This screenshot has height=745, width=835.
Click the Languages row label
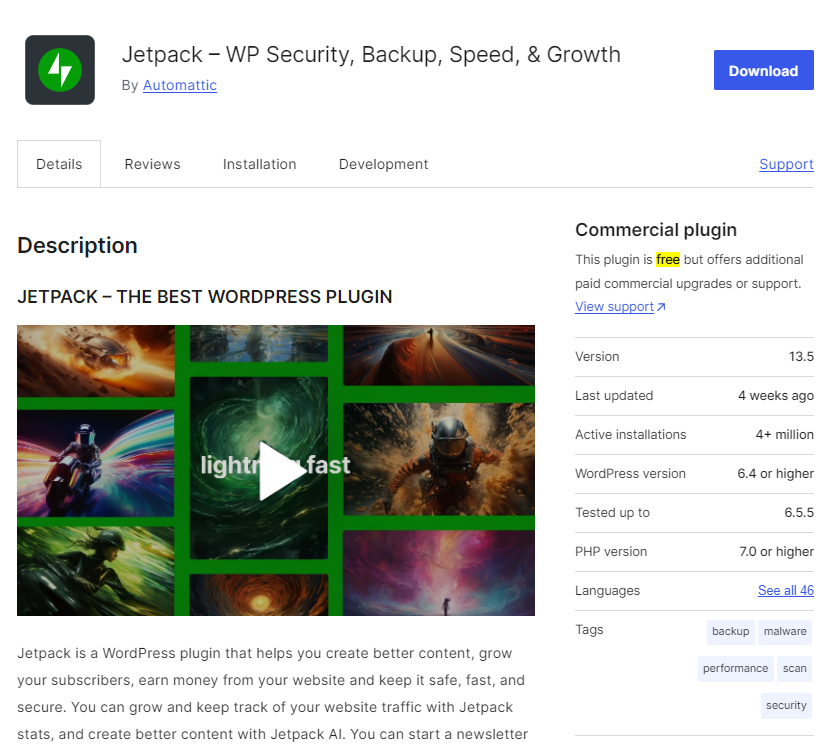(607, 591)
